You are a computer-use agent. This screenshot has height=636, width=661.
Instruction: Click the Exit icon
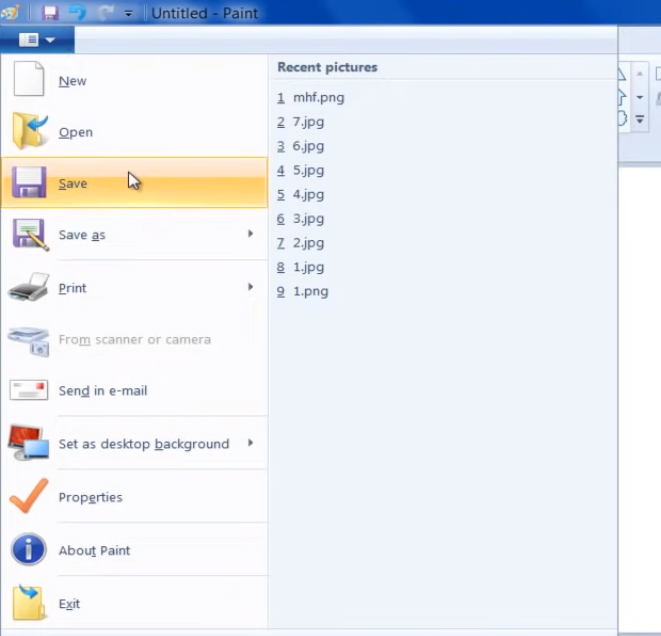coord(28,603)
